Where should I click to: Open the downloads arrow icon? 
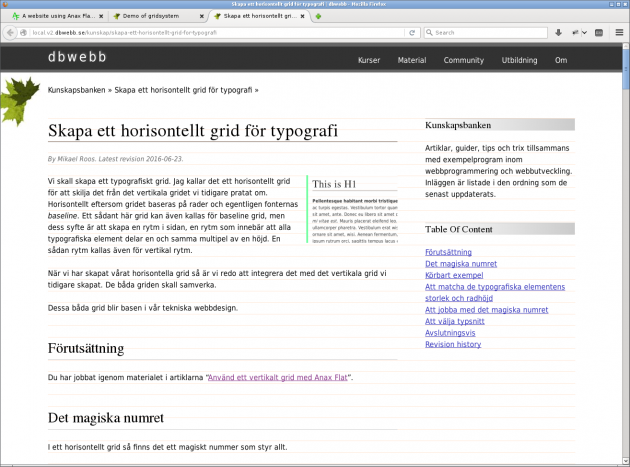point(558,33)
